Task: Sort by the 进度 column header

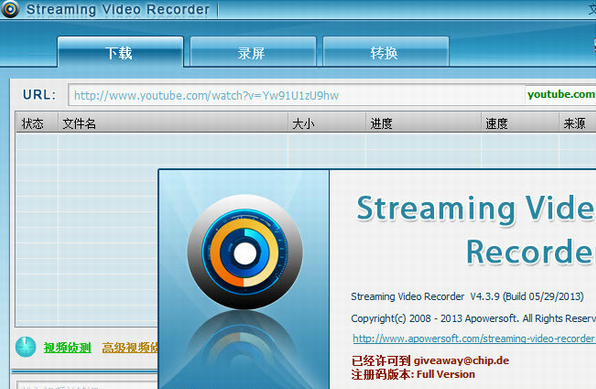Action: point(423,123)
